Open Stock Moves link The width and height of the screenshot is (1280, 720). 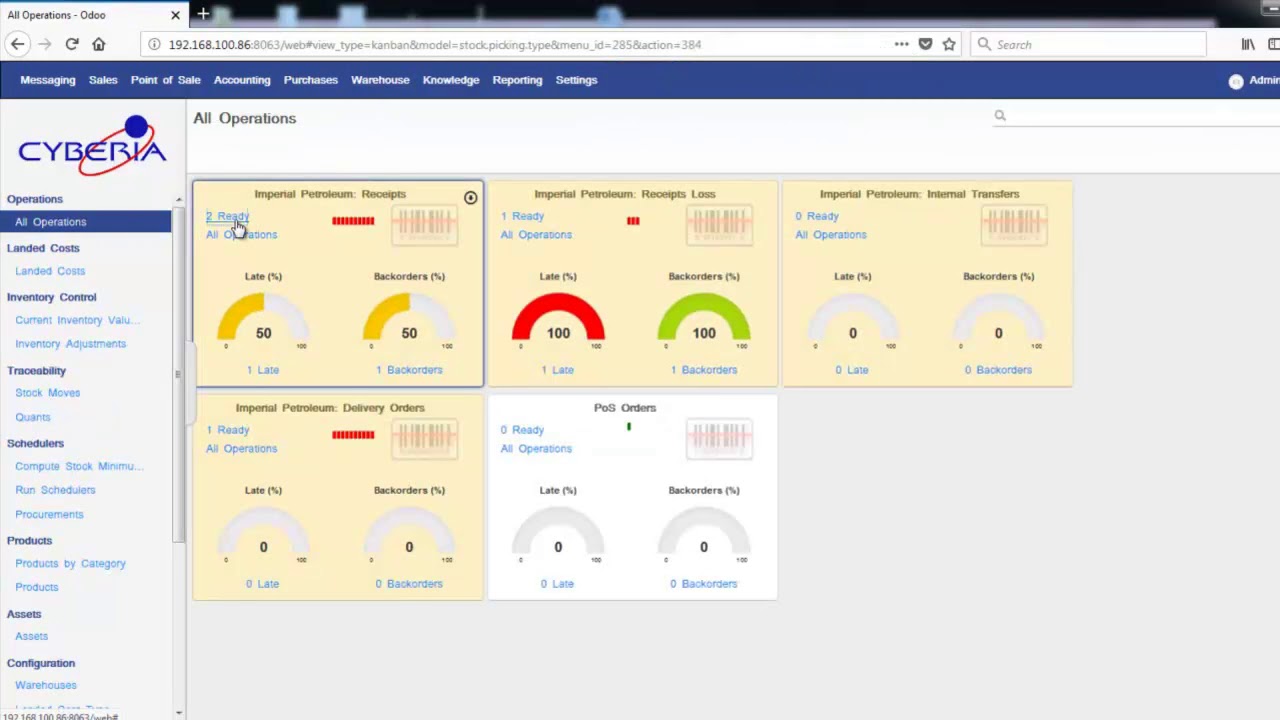(47, 393)
